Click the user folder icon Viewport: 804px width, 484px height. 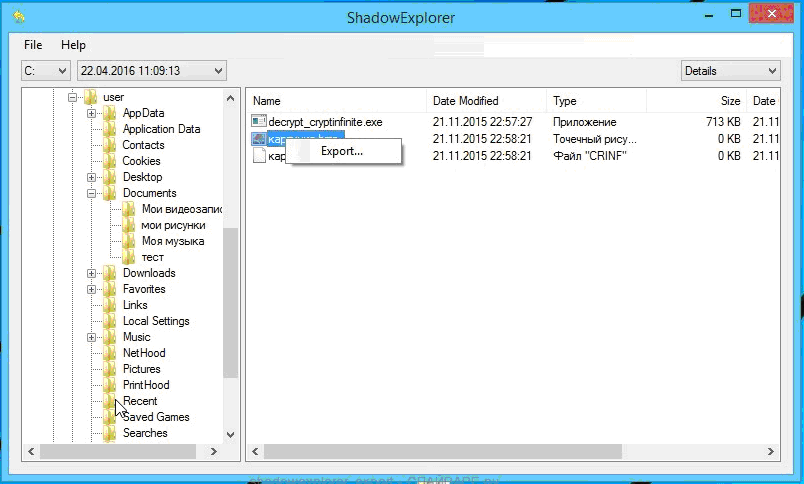pyautogui.click(x=90, y=97)
